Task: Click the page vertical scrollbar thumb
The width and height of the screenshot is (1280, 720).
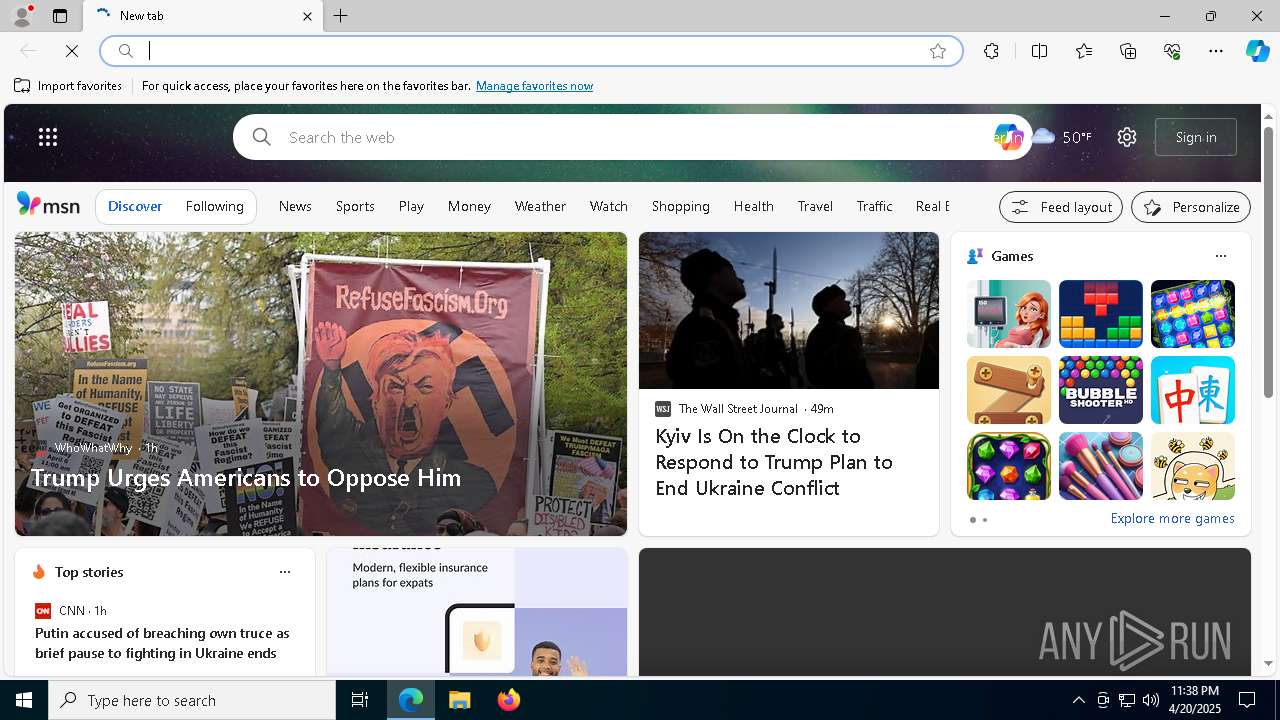Action: point(1268,262)
